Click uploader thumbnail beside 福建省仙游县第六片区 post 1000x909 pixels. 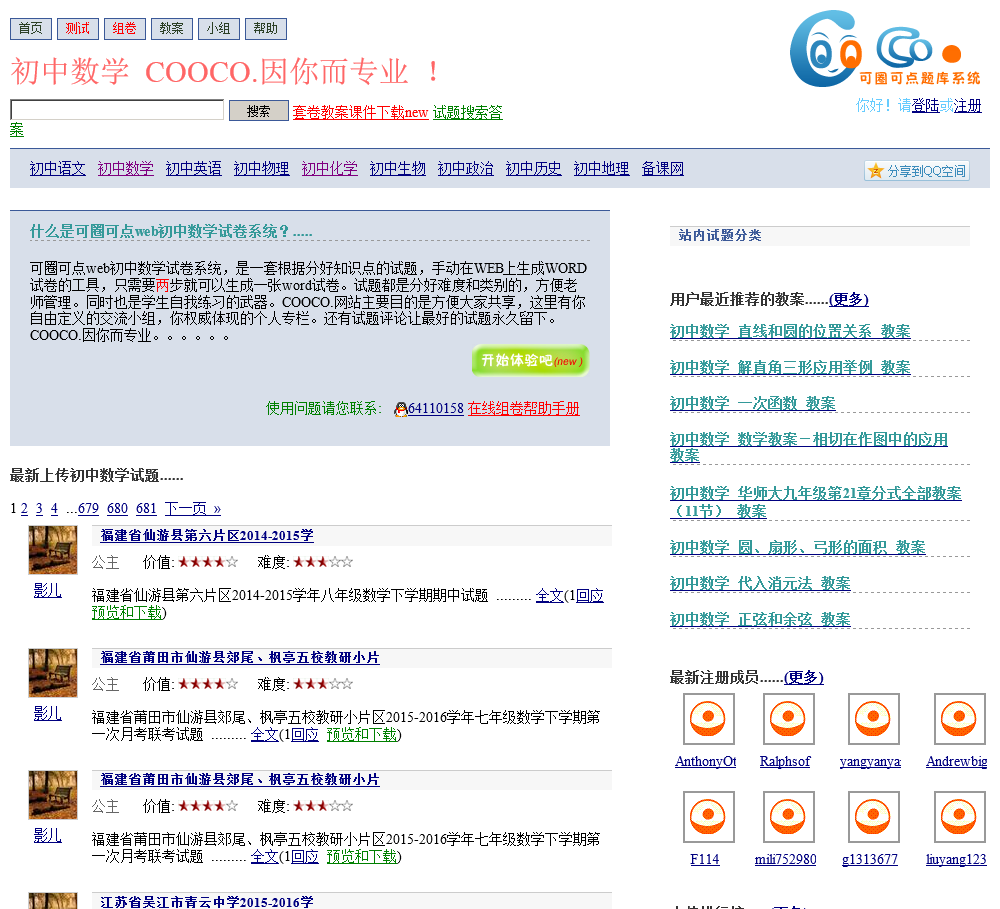pyautogui.click(x=53, y=550)
